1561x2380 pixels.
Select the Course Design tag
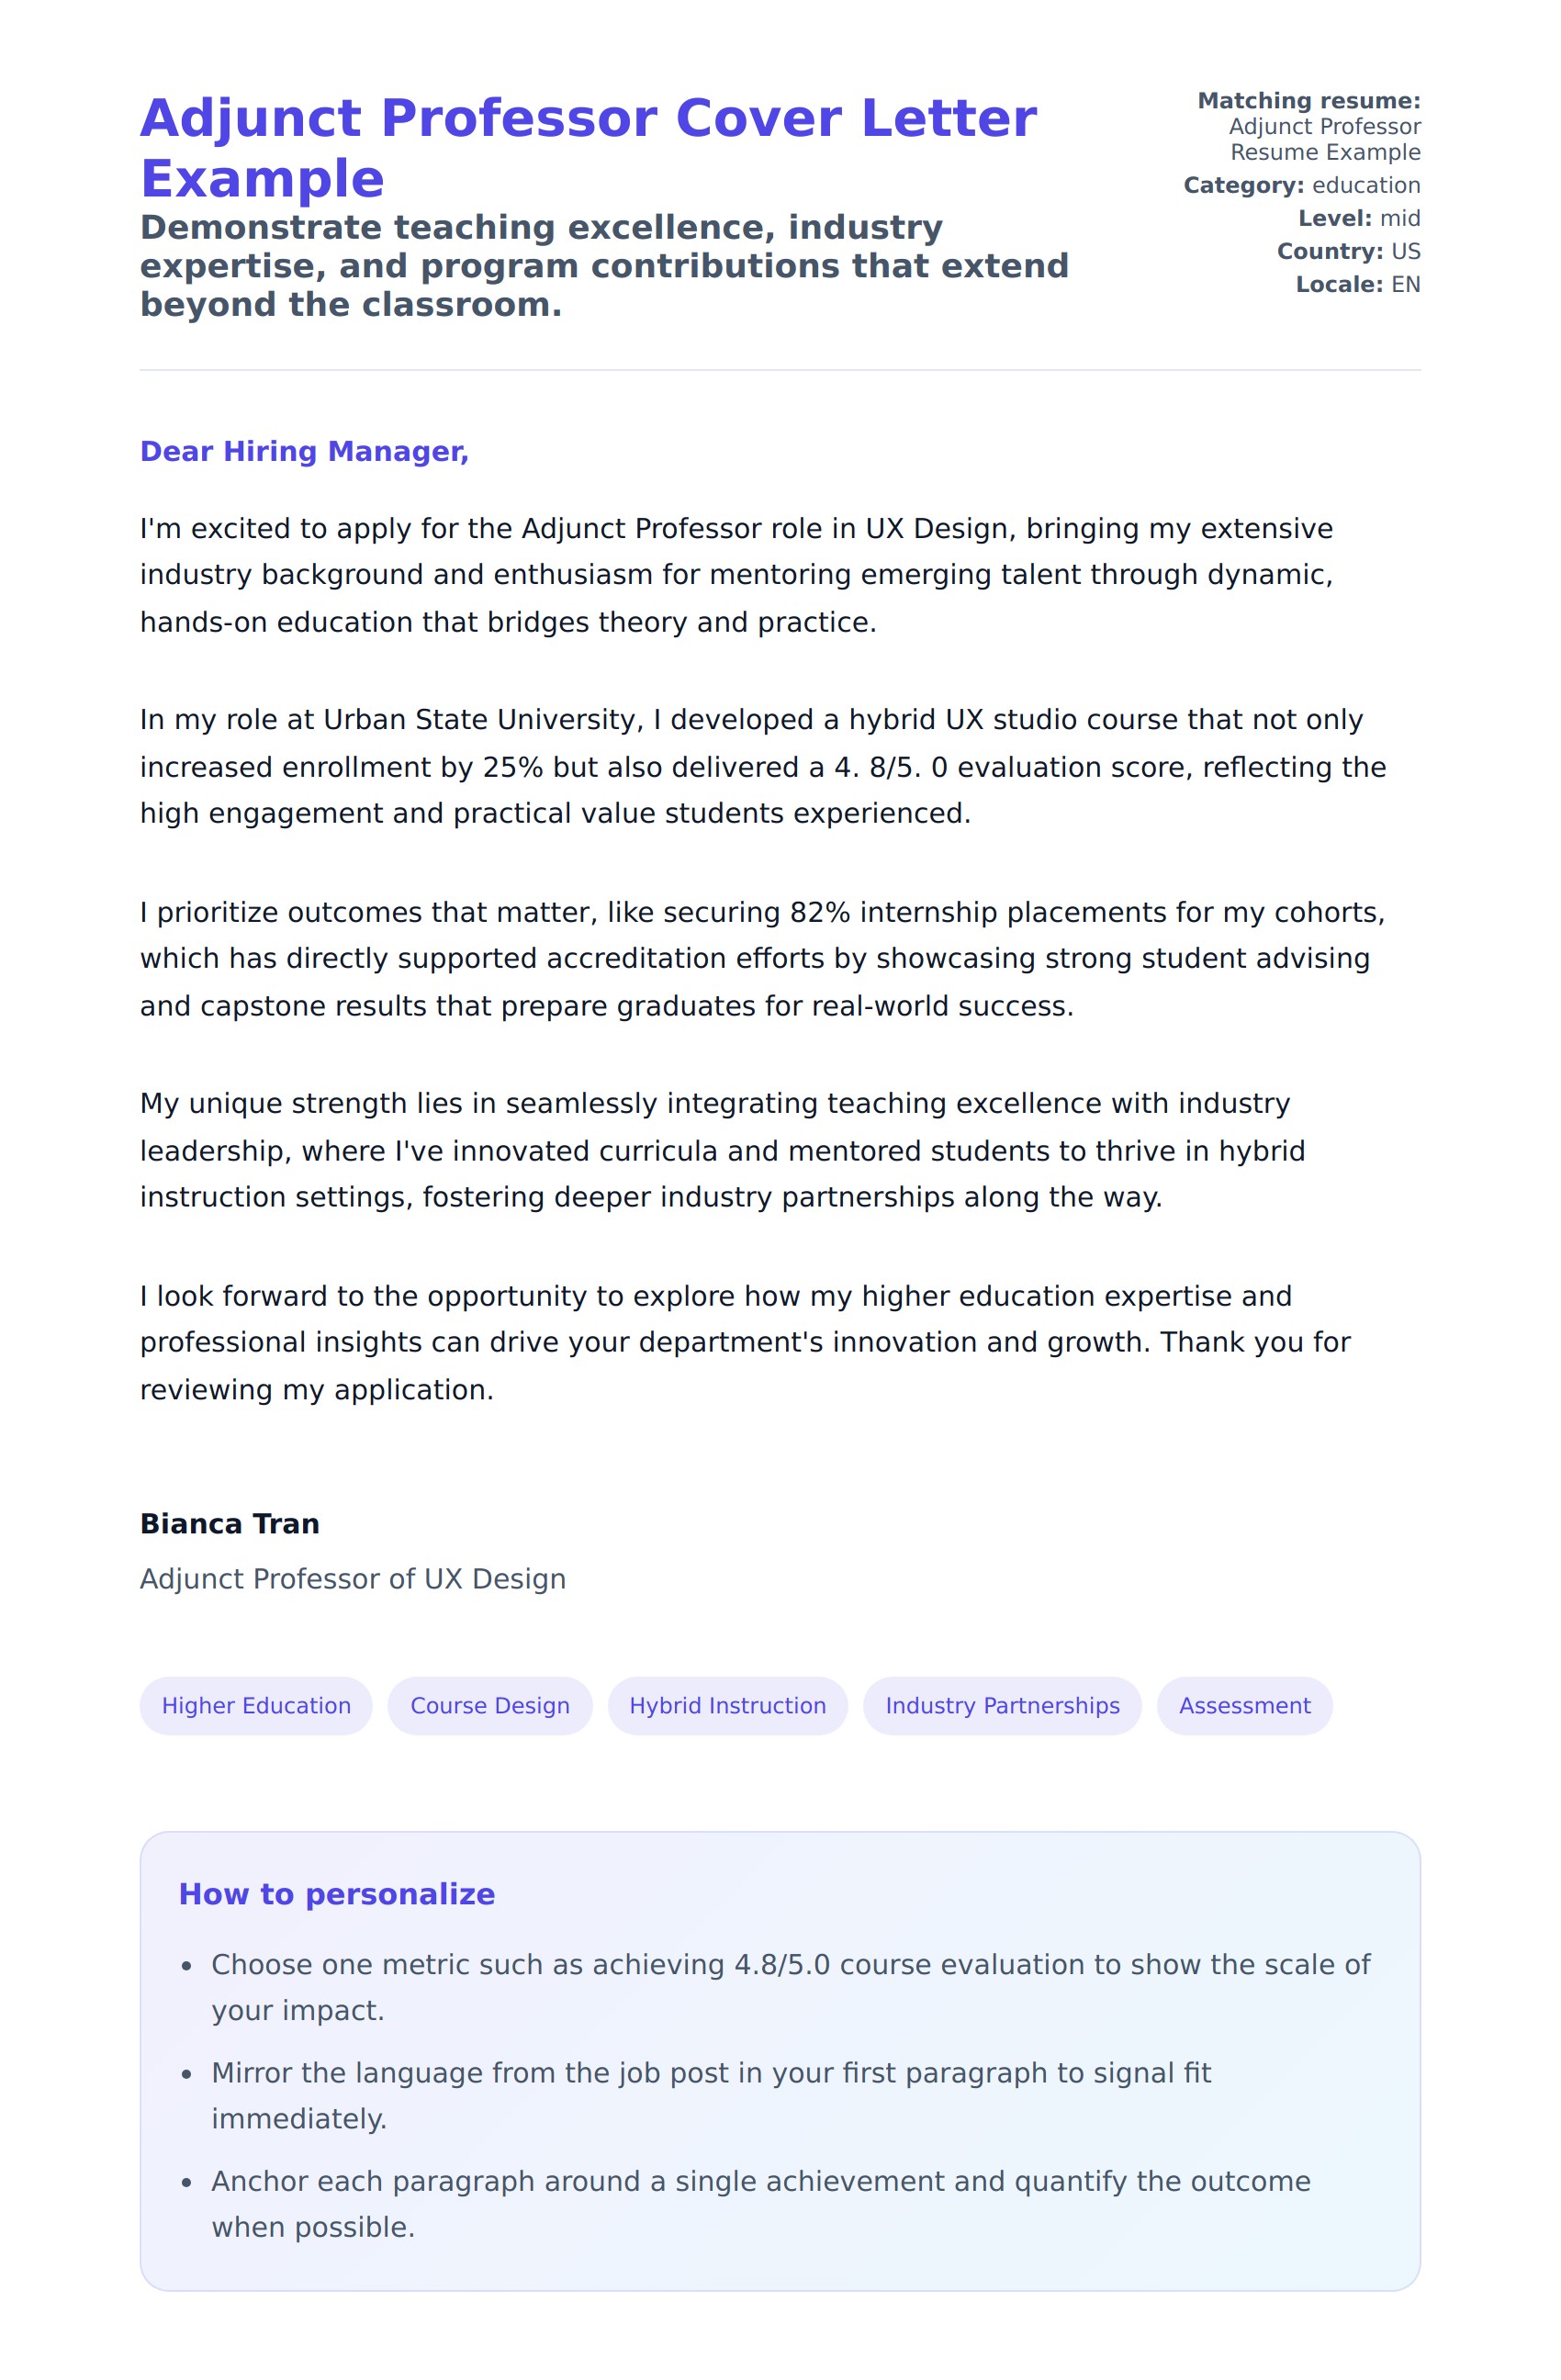click(490, 1705)
